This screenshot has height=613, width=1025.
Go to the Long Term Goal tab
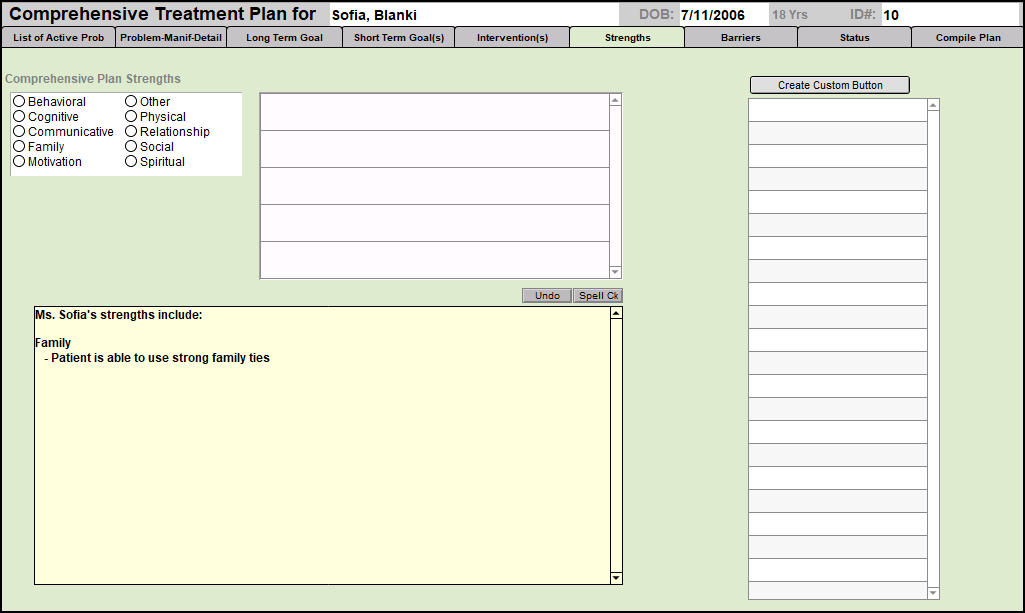click(x=284, y=38)
